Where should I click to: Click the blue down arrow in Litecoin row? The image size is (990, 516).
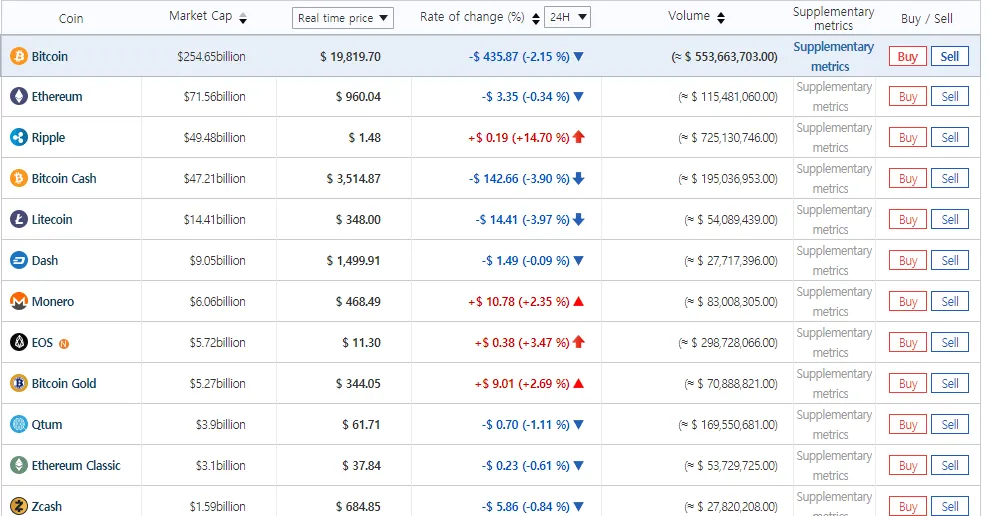click(578, 220)
